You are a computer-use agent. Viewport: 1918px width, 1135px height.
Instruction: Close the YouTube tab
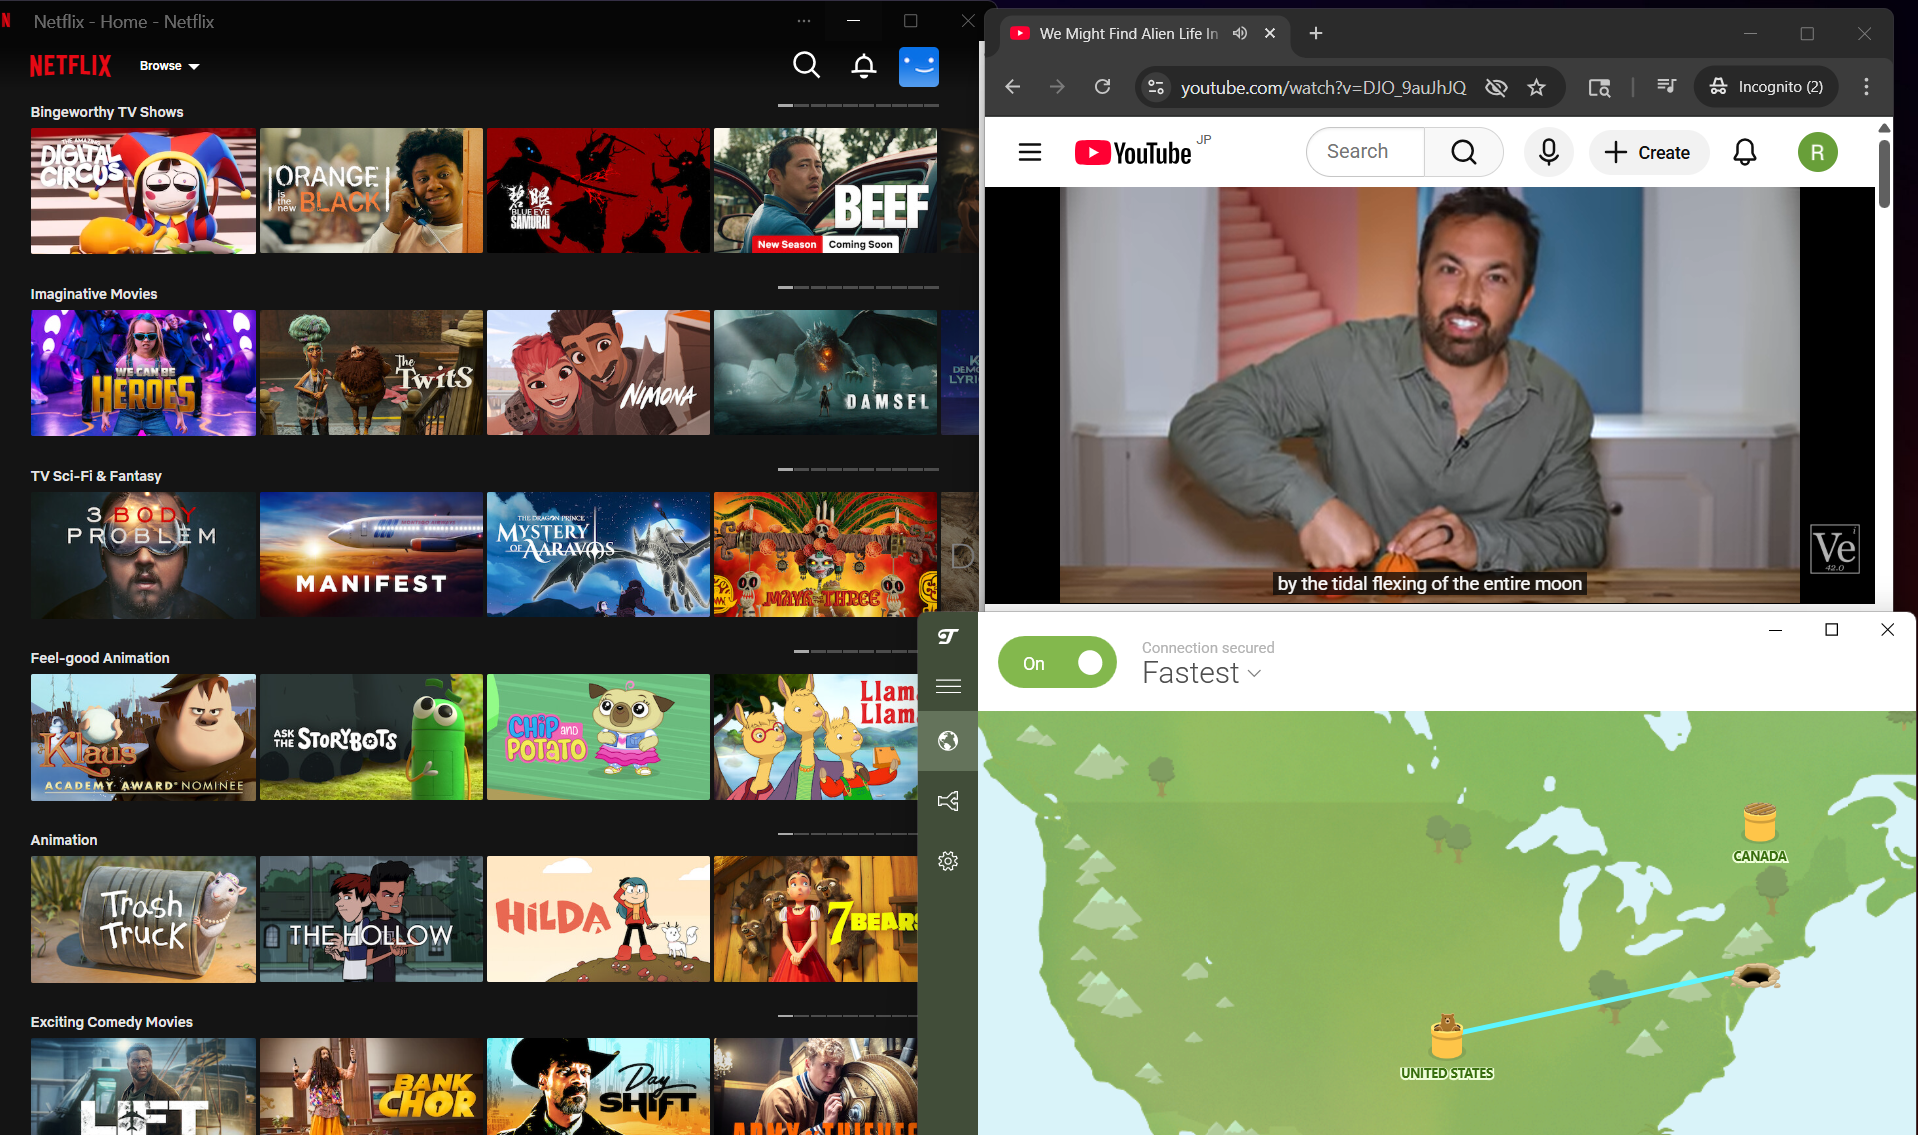pyautogui.click(x=1270, y=33)
